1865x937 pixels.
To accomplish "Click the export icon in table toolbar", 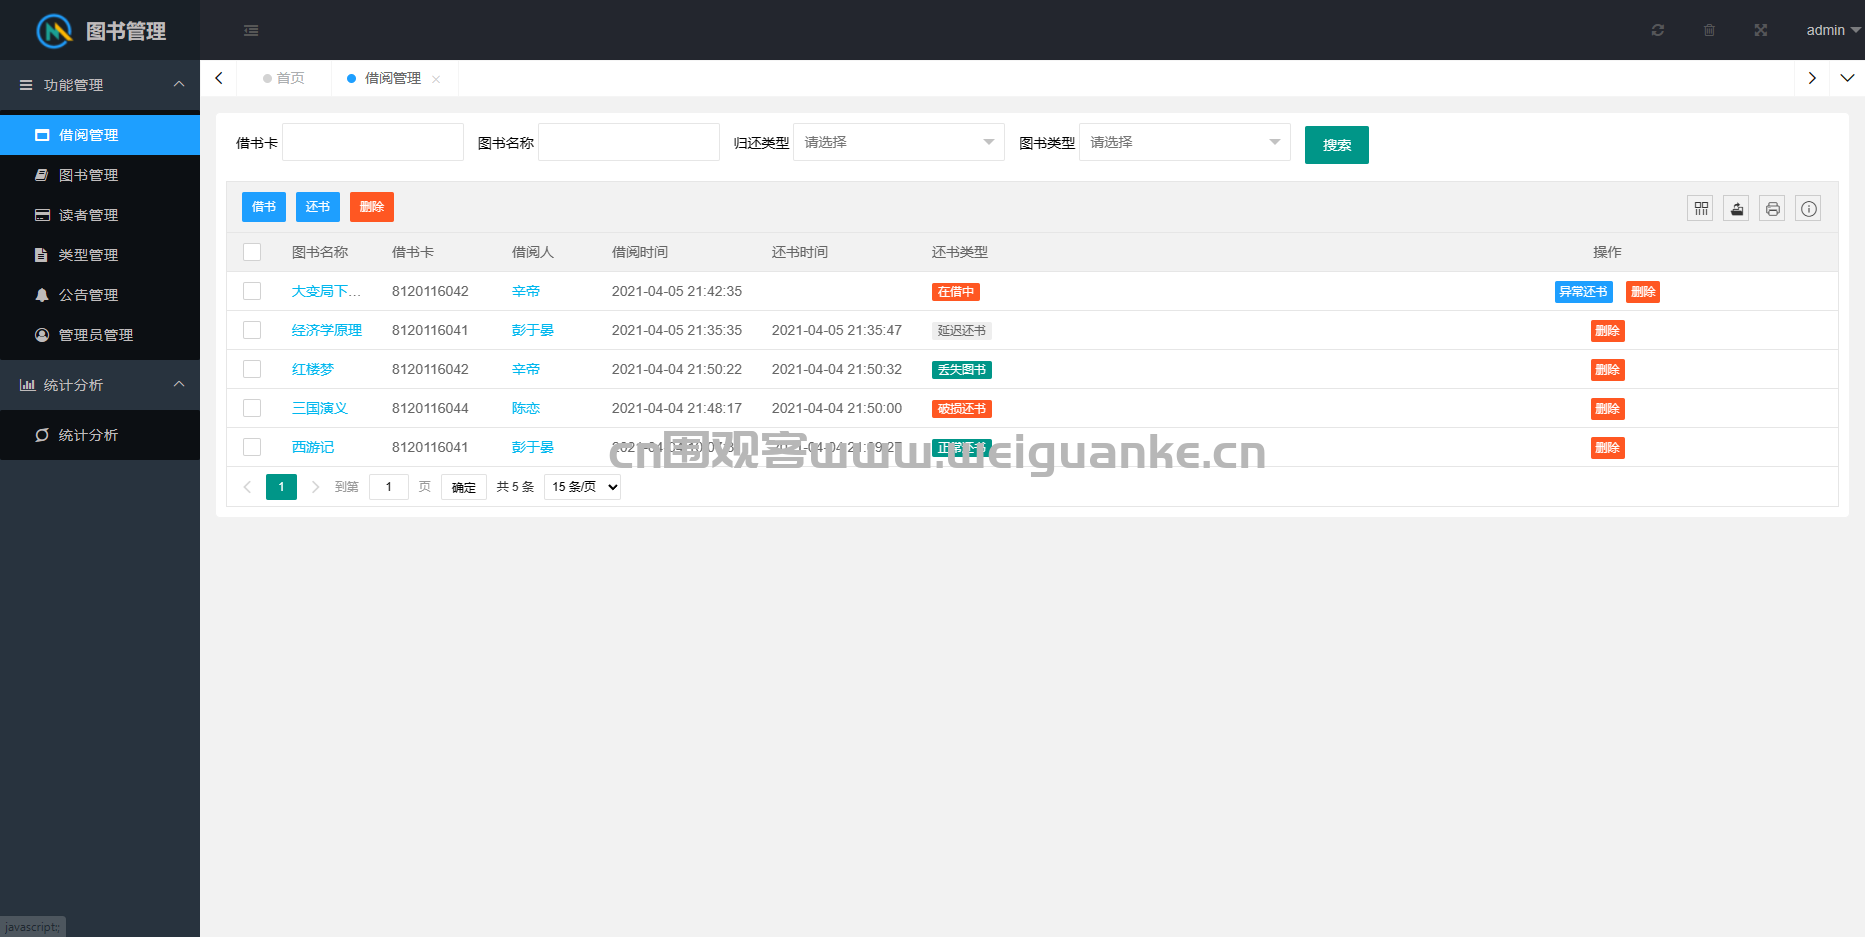I will click(1737, 208).
